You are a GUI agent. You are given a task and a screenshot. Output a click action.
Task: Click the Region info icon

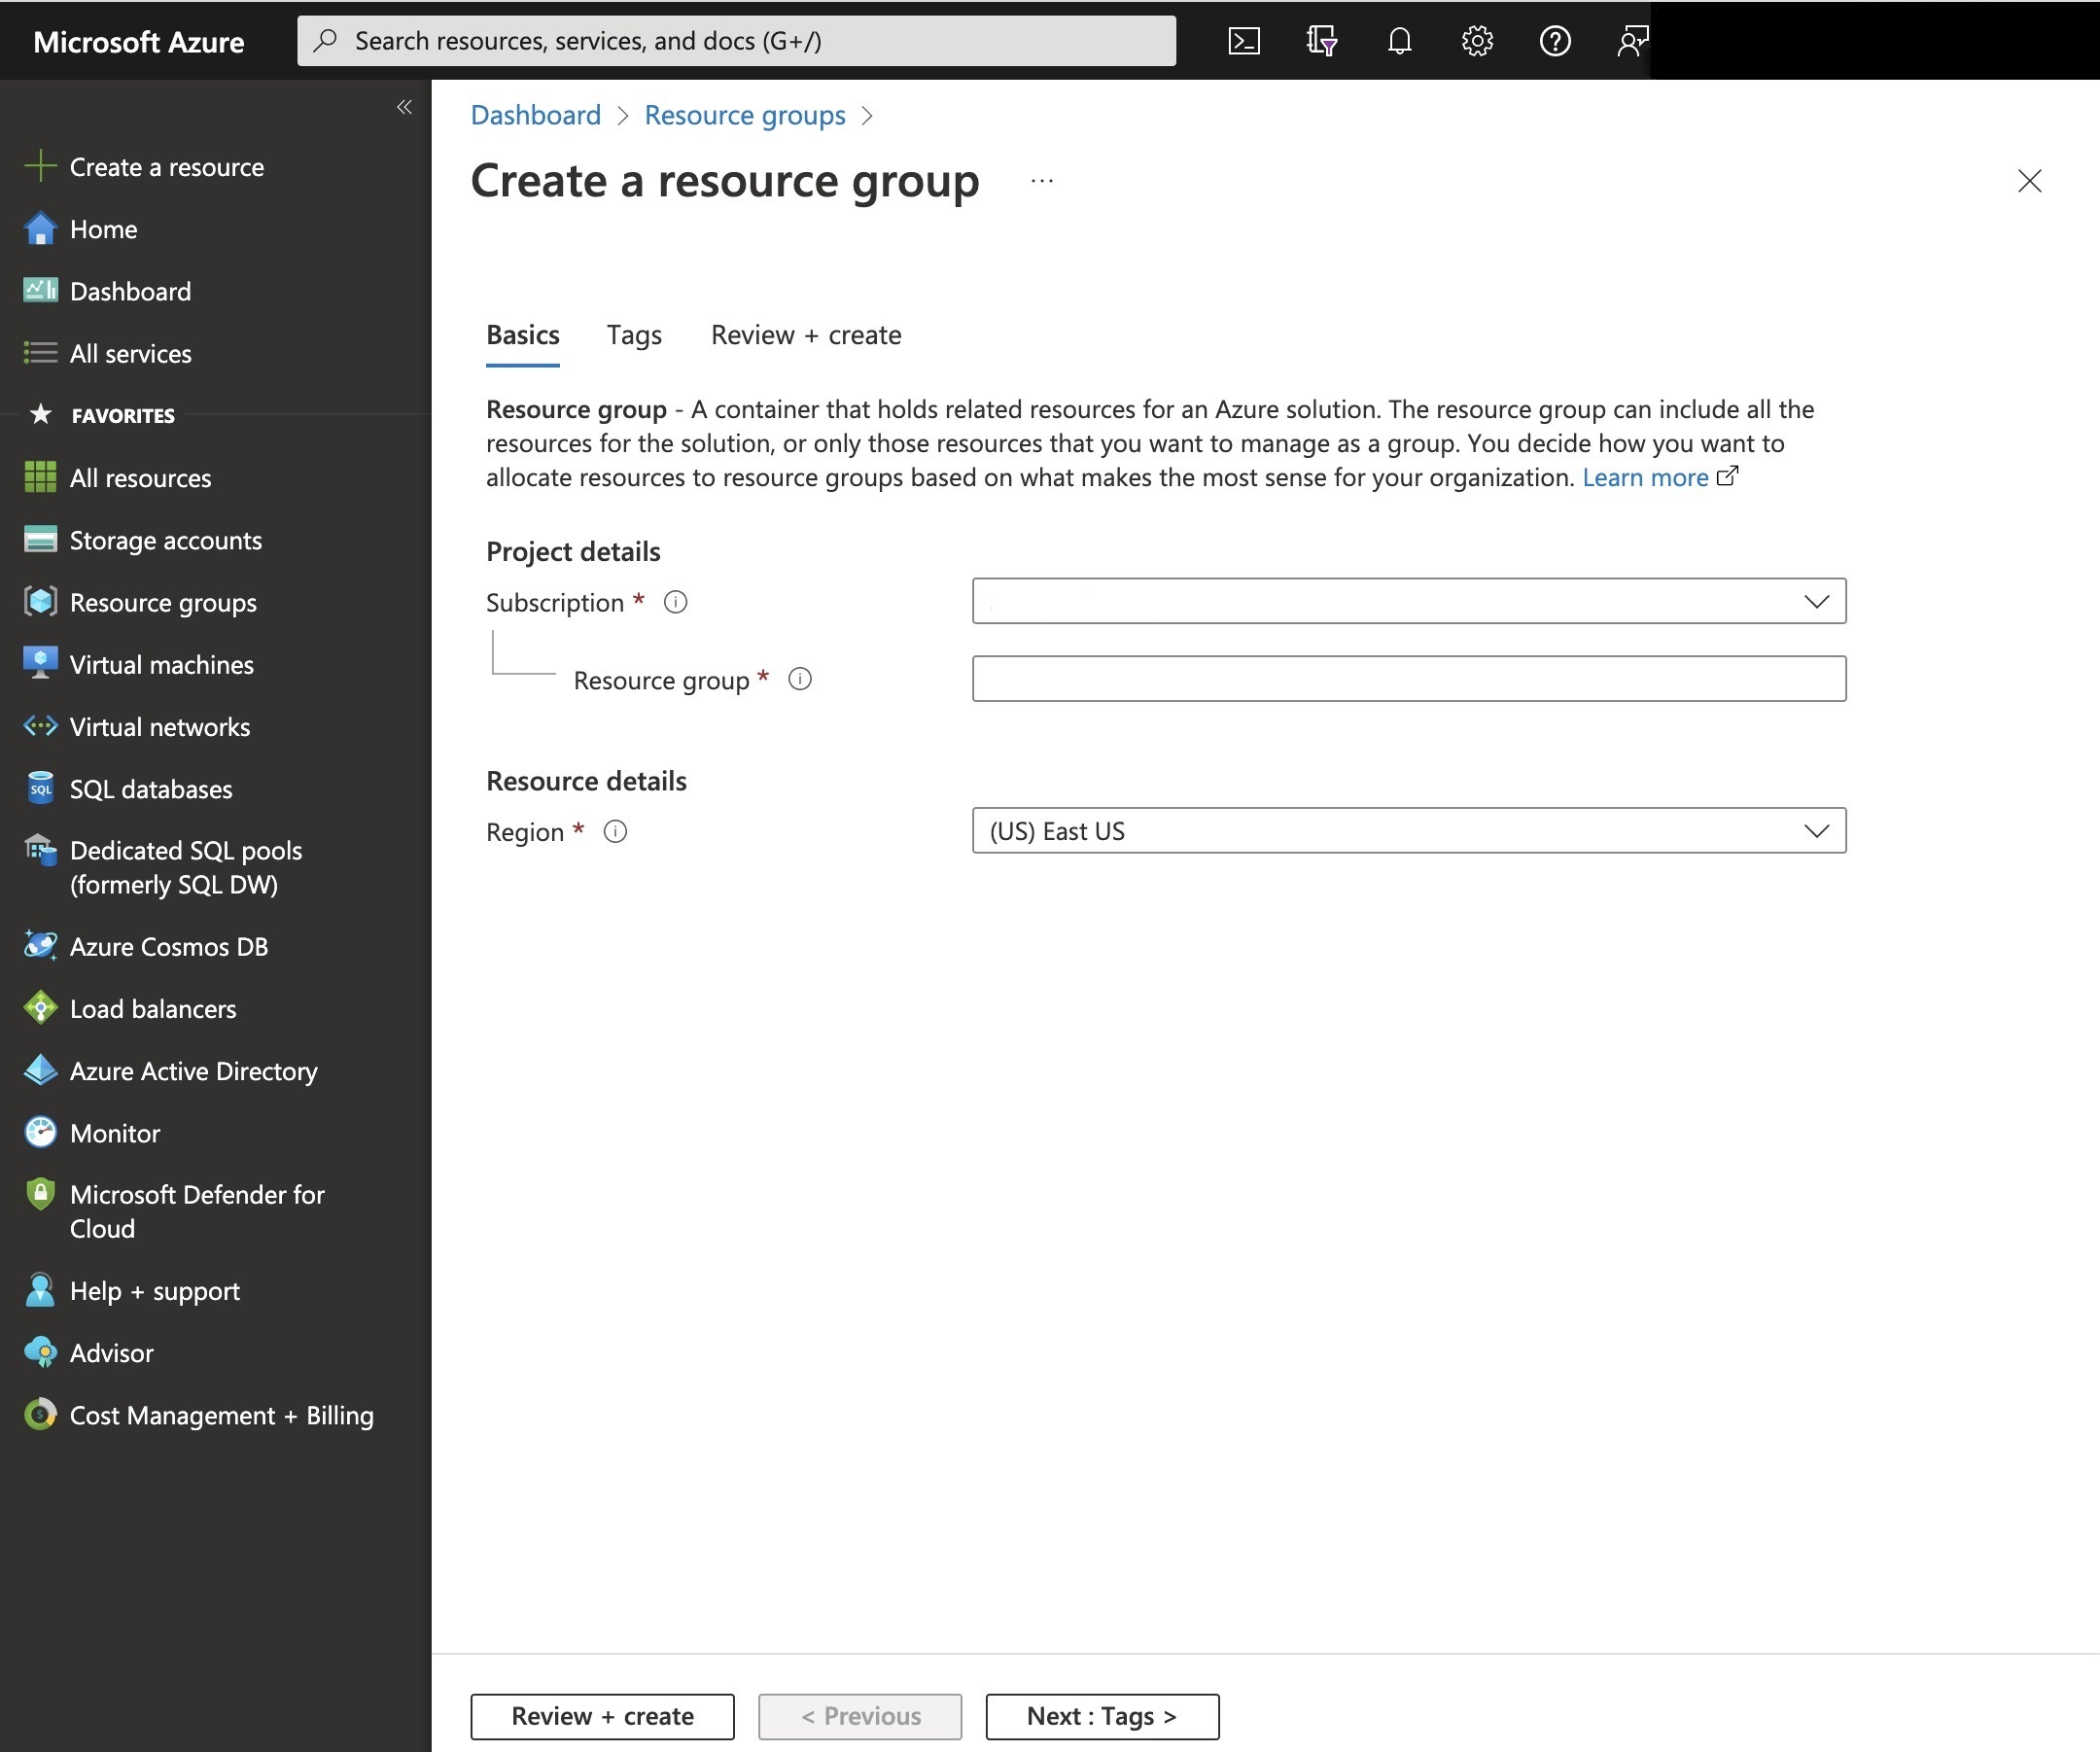pos(616,832)
